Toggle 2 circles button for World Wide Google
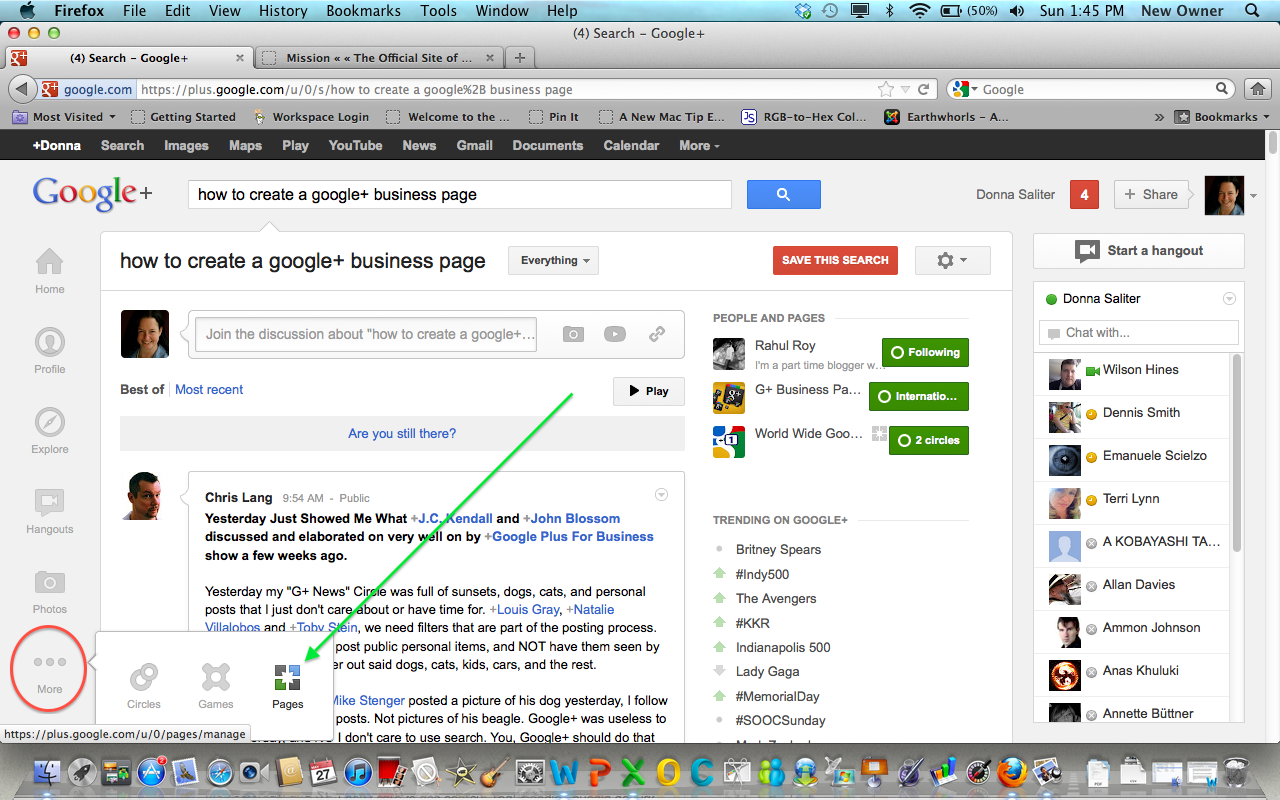 (x=929, y=440)
